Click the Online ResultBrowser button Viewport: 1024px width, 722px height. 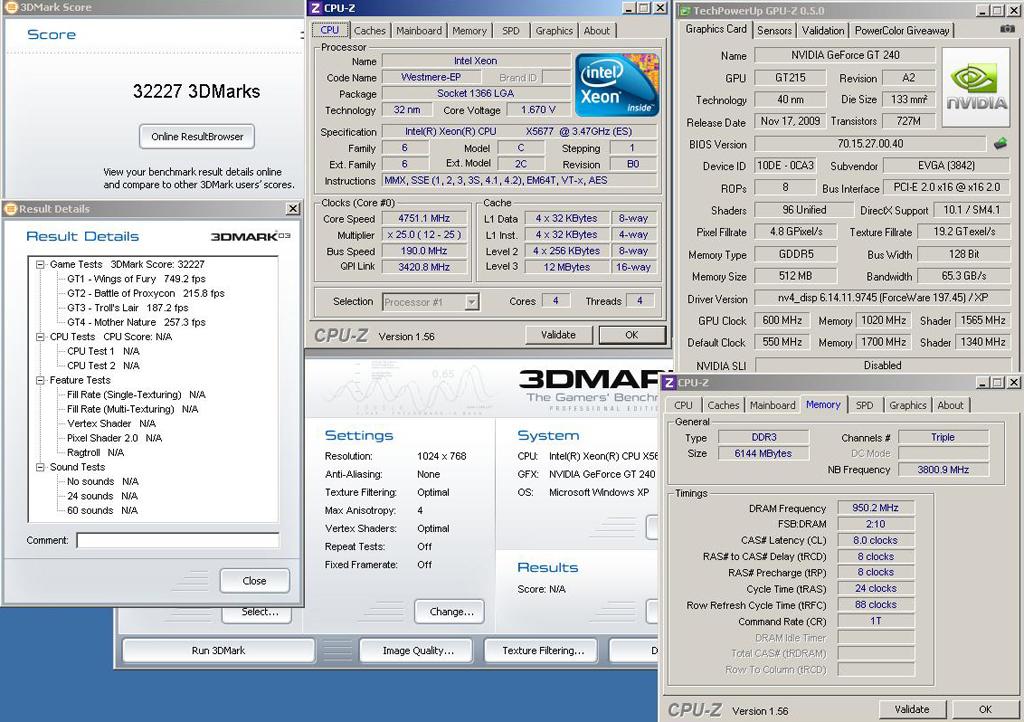197,136
